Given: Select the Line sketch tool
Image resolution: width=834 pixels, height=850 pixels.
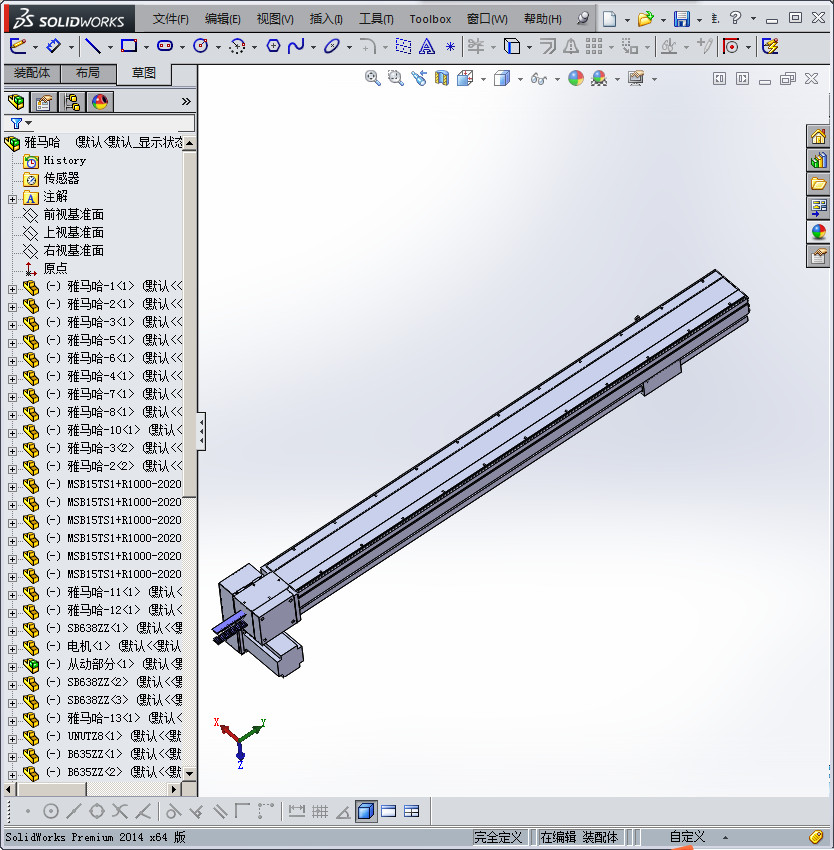Looking at the screenshot, I should click(x=93, y=47).
